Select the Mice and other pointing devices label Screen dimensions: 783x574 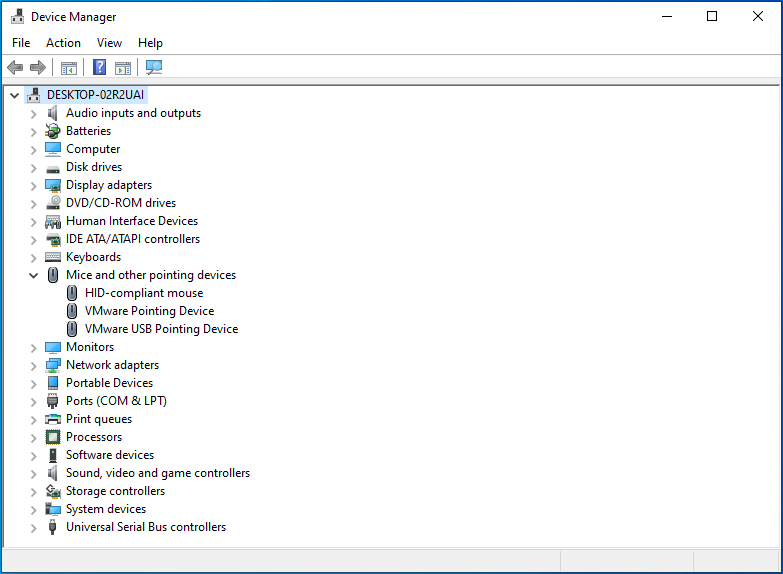(x=151, y=275)
